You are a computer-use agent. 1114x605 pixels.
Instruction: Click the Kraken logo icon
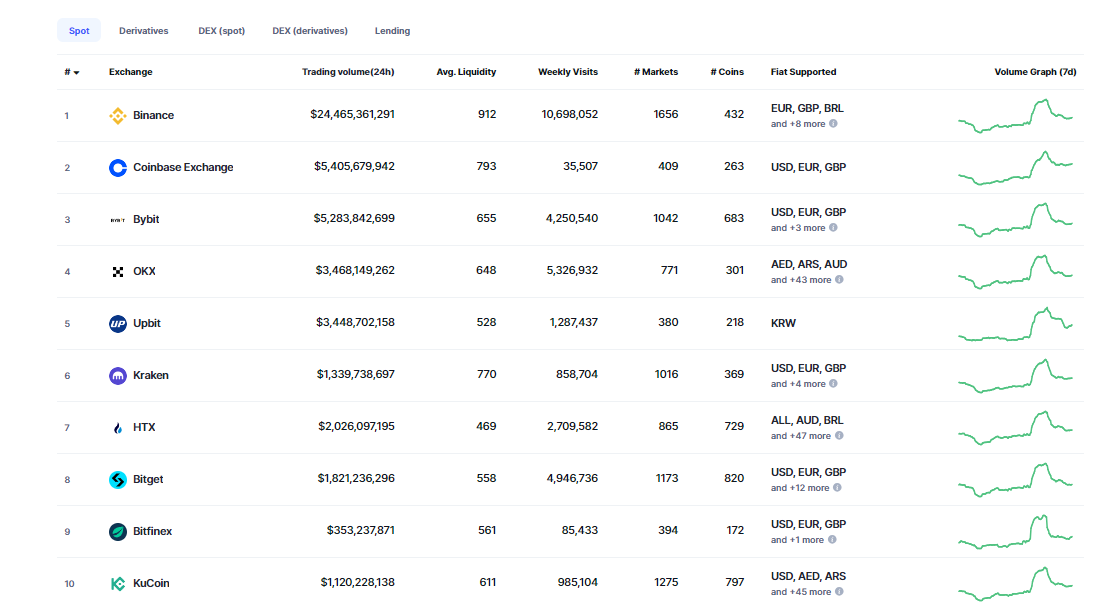[118, 376]
